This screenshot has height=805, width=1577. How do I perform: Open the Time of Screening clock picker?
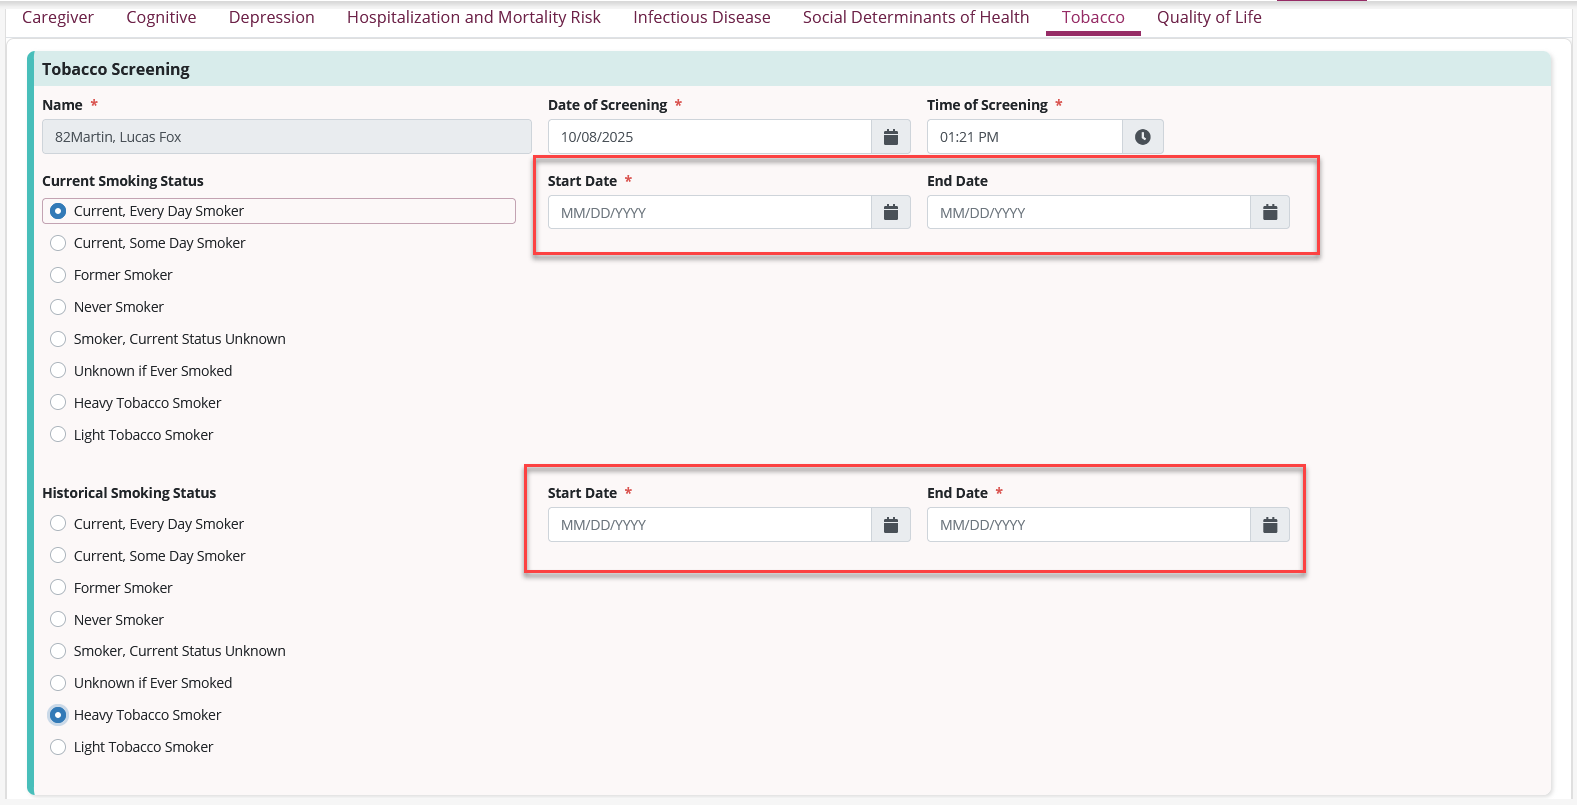[x=1142, y=137]
